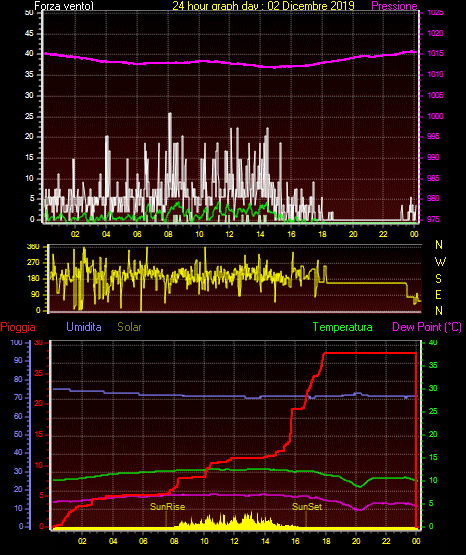Click the 'SunRise' marker label
The height and width of the screenshot is (555, 466).
click(x=167, y=507)
